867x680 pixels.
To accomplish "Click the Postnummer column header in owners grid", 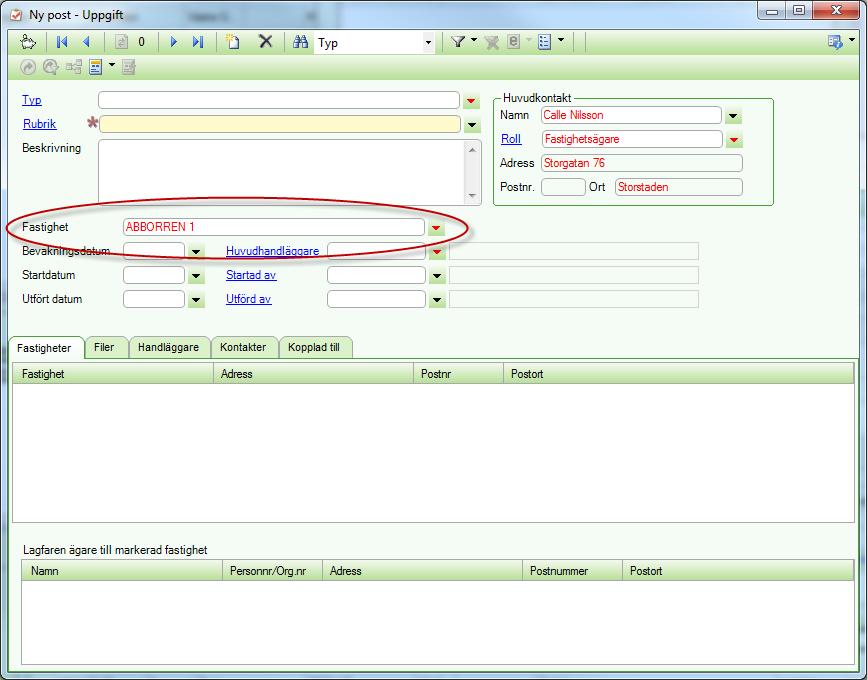I will pos(572,571).
